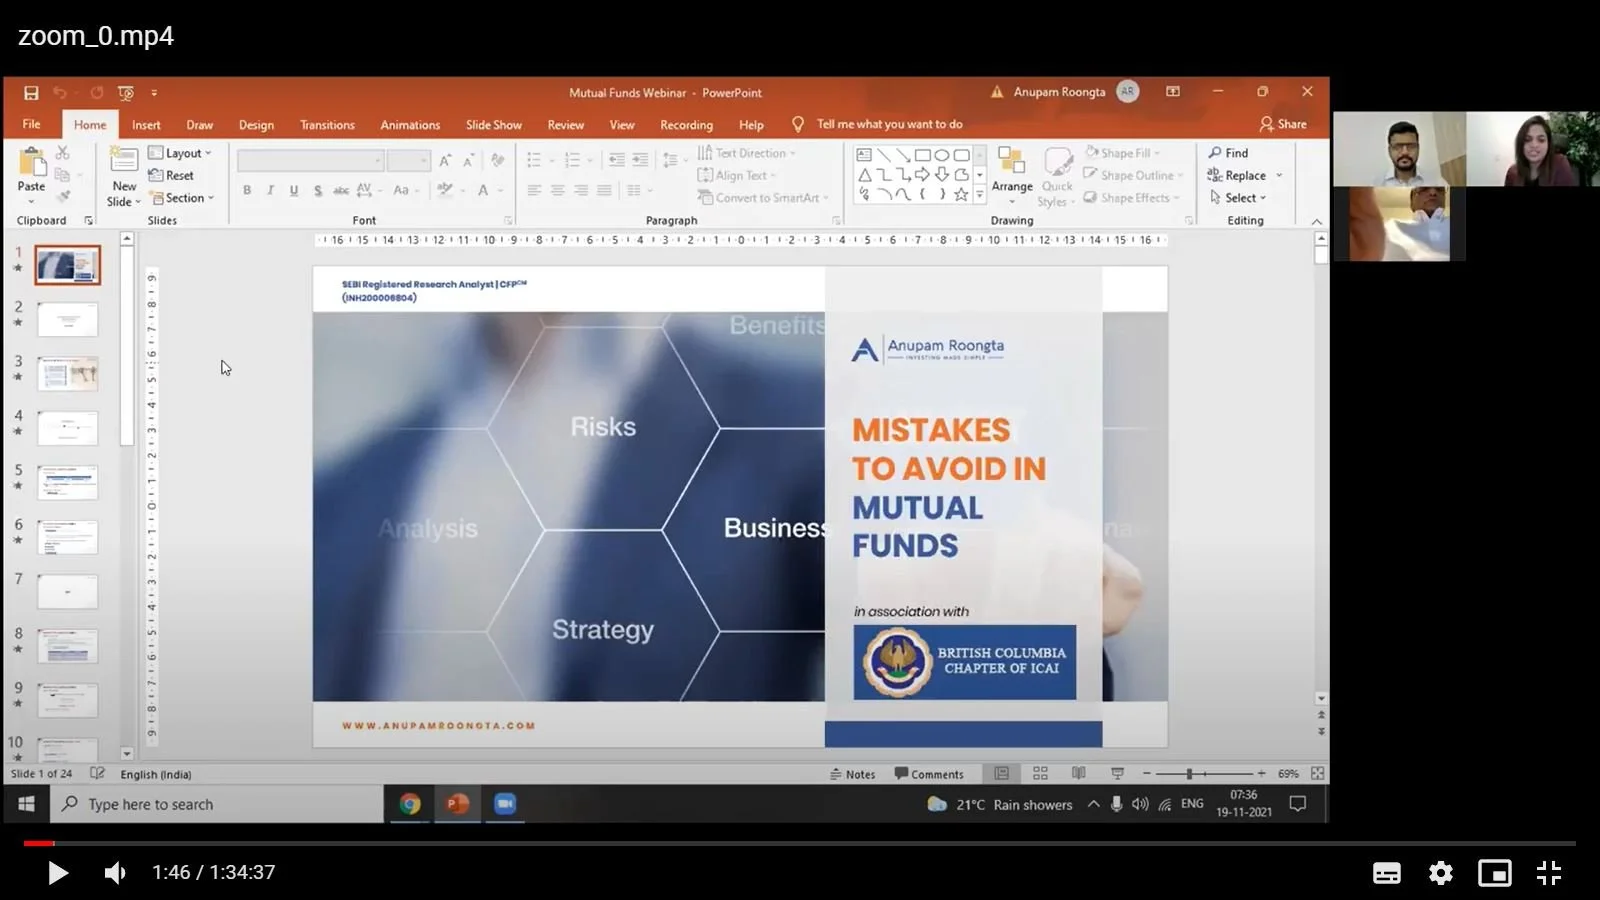Expand the Select dropdown
This screenshot has width=1600, height=900.
point(1238,198)
